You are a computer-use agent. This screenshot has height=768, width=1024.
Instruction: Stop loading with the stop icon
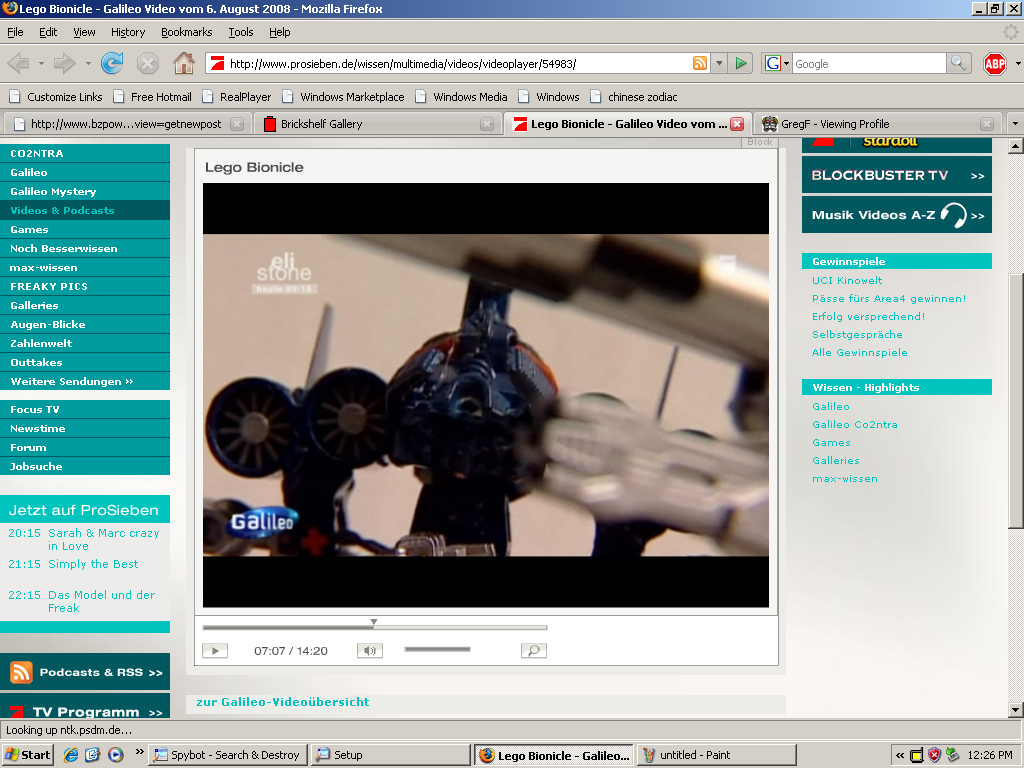coord(148,64)
